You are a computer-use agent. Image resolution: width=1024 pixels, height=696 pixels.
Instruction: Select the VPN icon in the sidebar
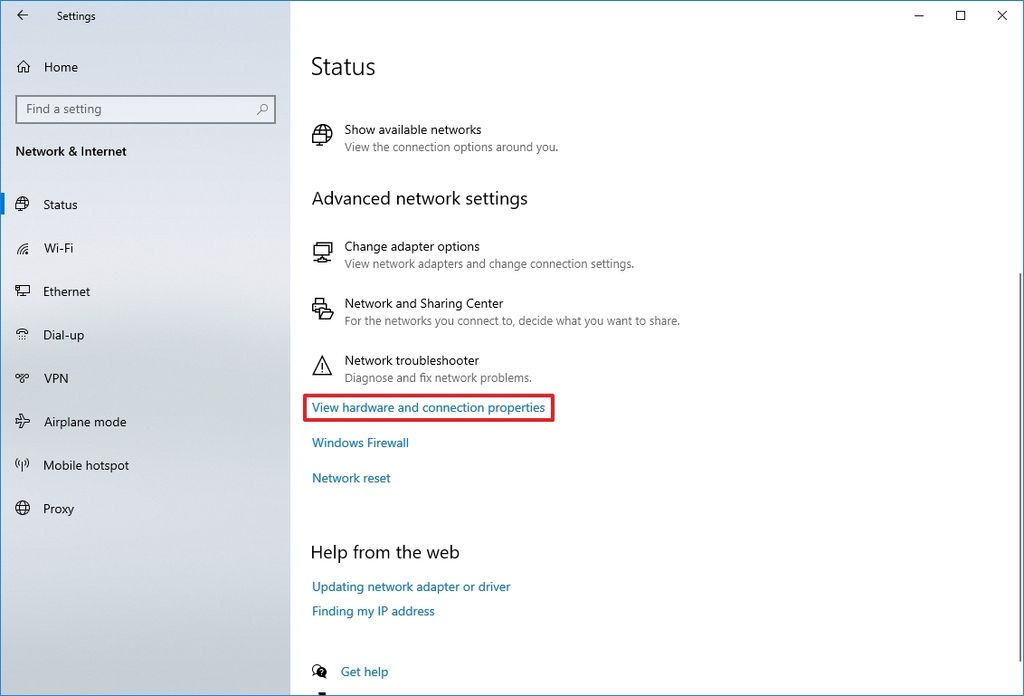22,378
